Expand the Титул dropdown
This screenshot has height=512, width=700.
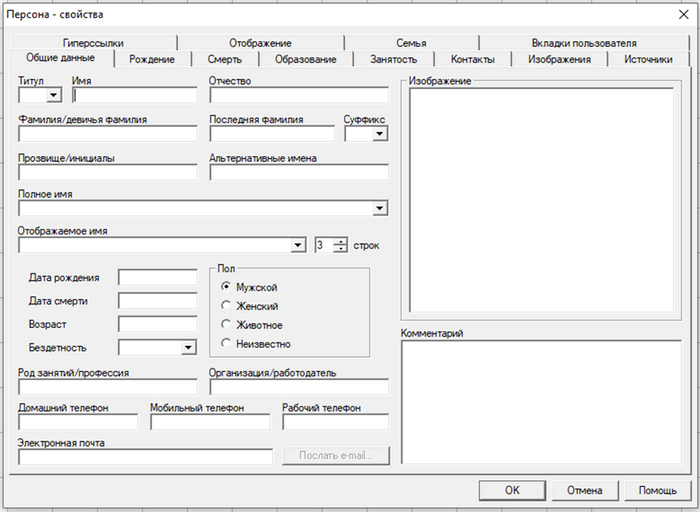coord(54,95)
